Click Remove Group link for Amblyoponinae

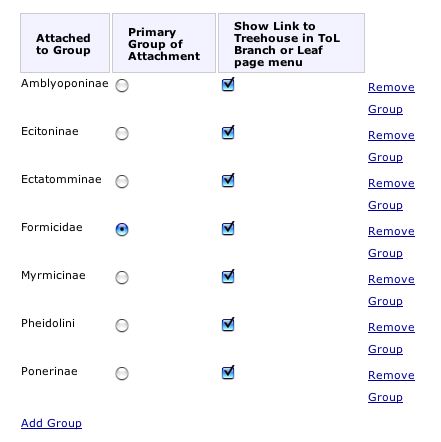391,98
